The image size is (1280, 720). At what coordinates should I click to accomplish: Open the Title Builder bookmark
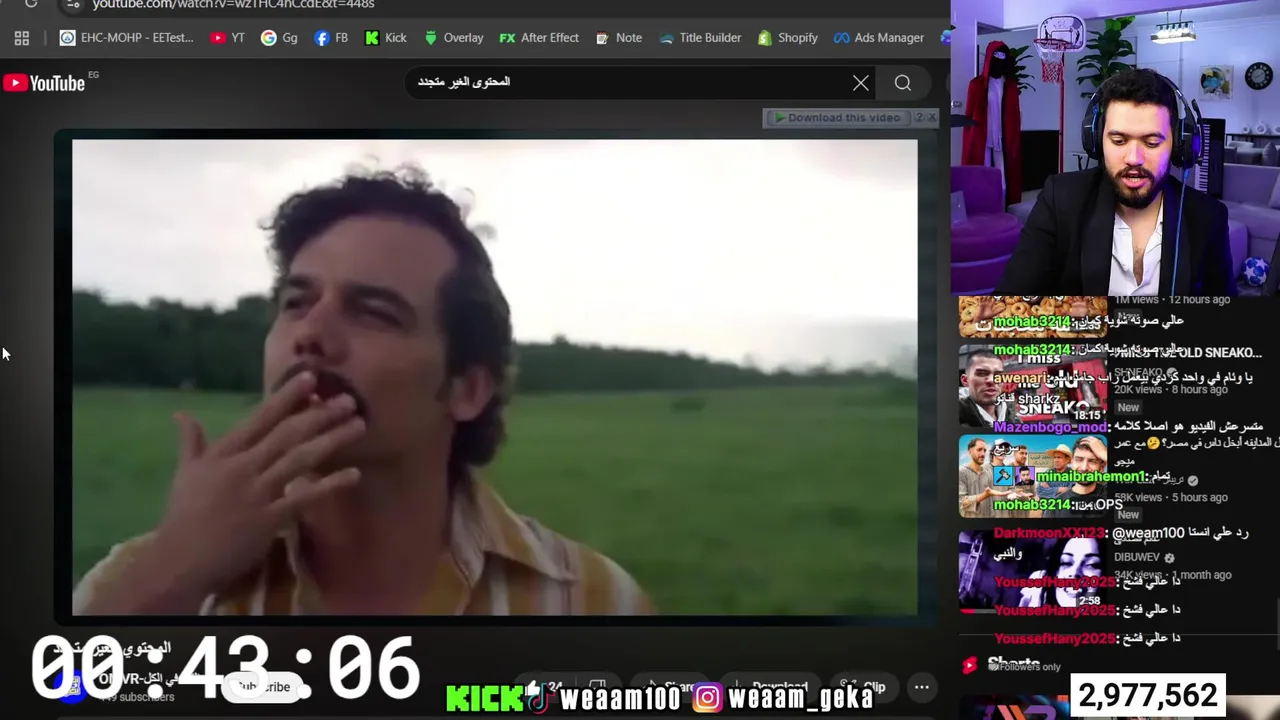coord(701,38)
